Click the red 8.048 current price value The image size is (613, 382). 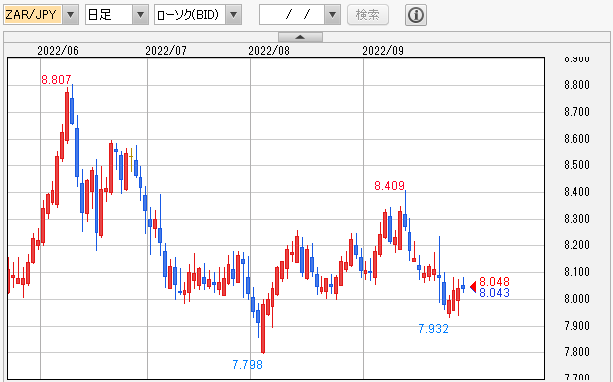[495, 282]
